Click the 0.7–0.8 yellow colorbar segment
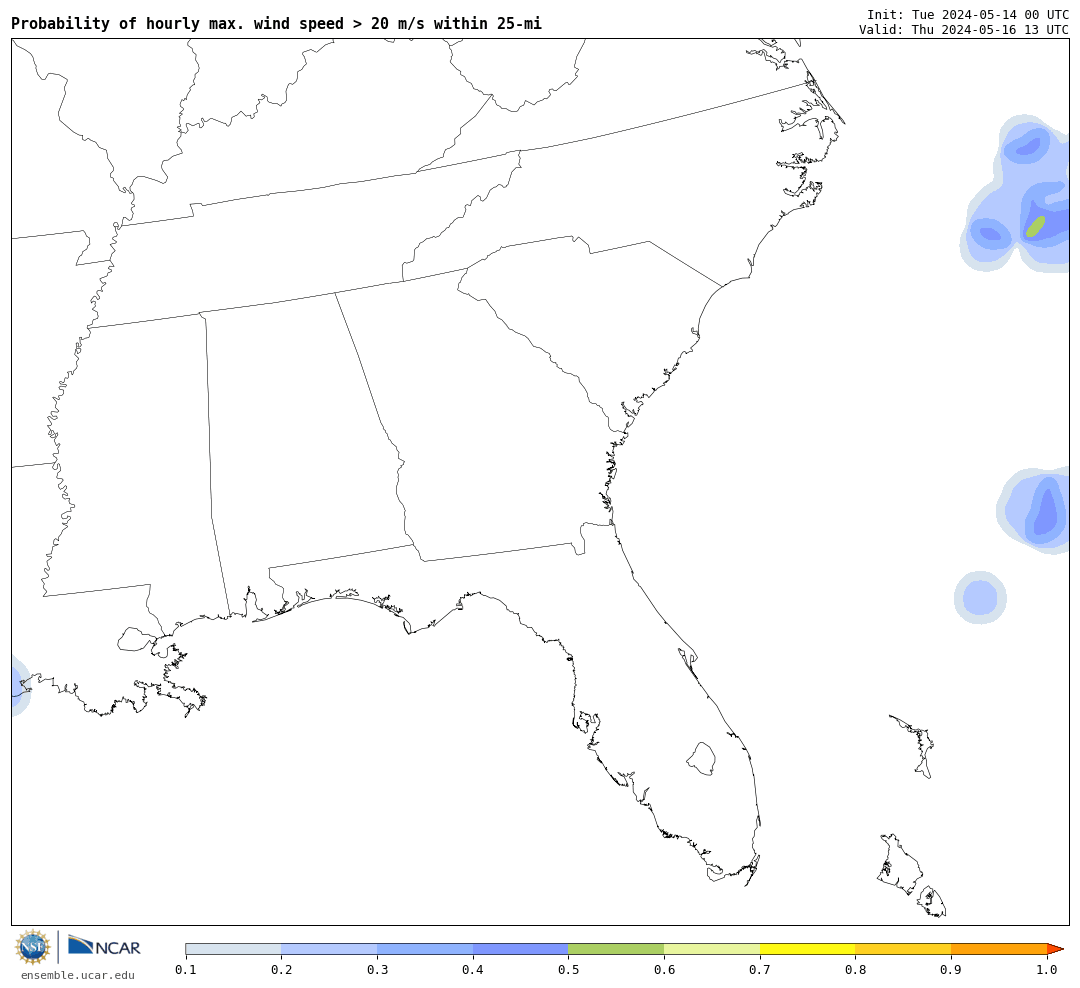 coord(808,949)
